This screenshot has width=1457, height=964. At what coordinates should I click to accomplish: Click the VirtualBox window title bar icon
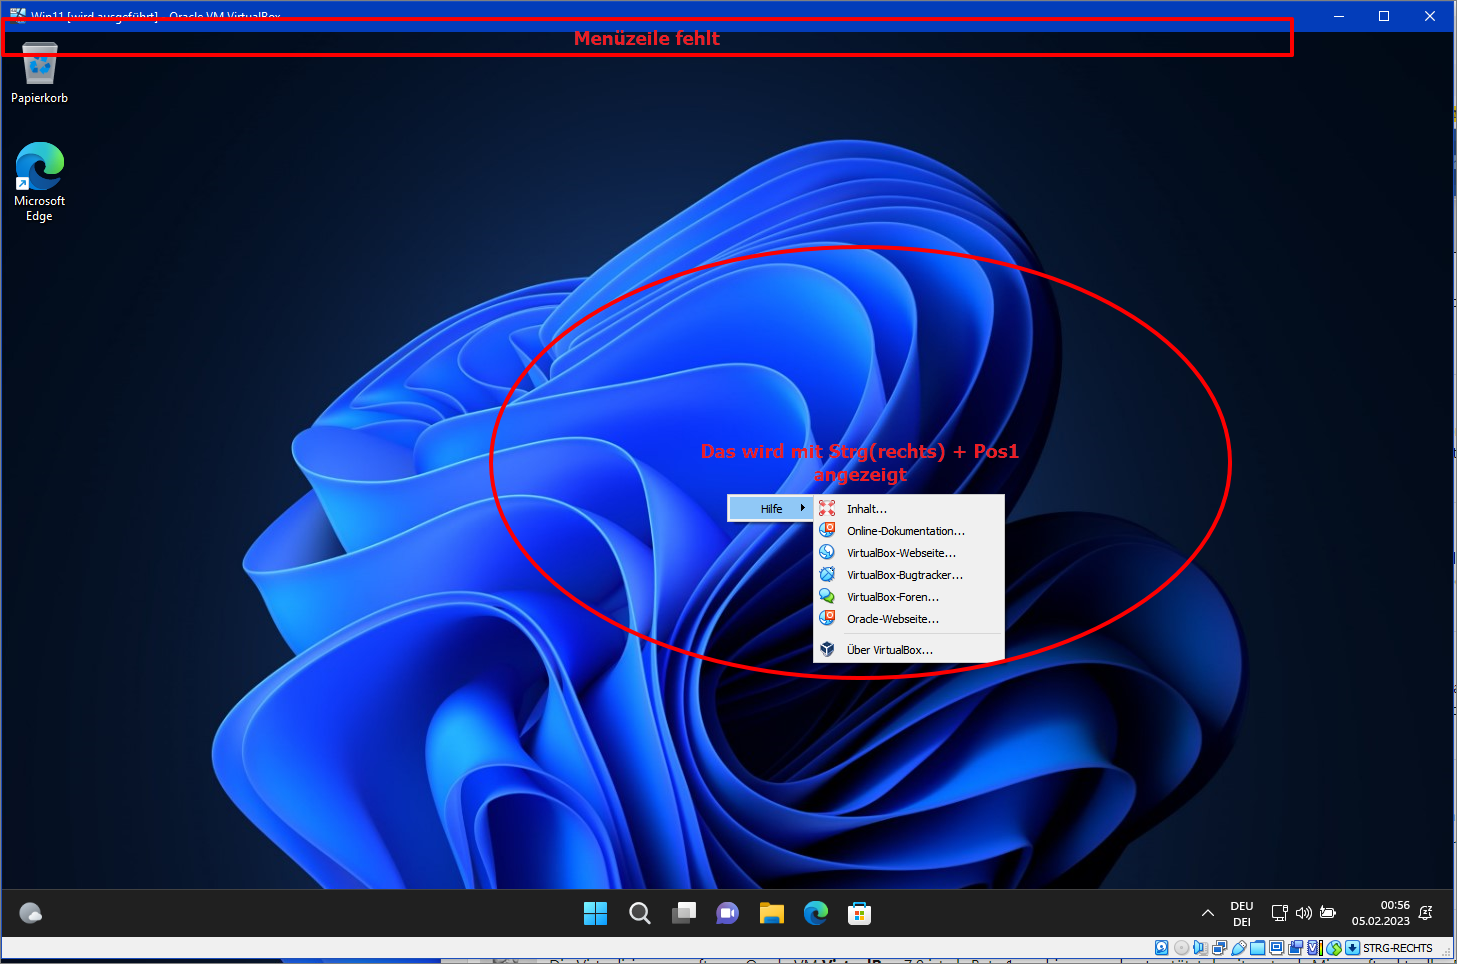[x=17, y=15]
